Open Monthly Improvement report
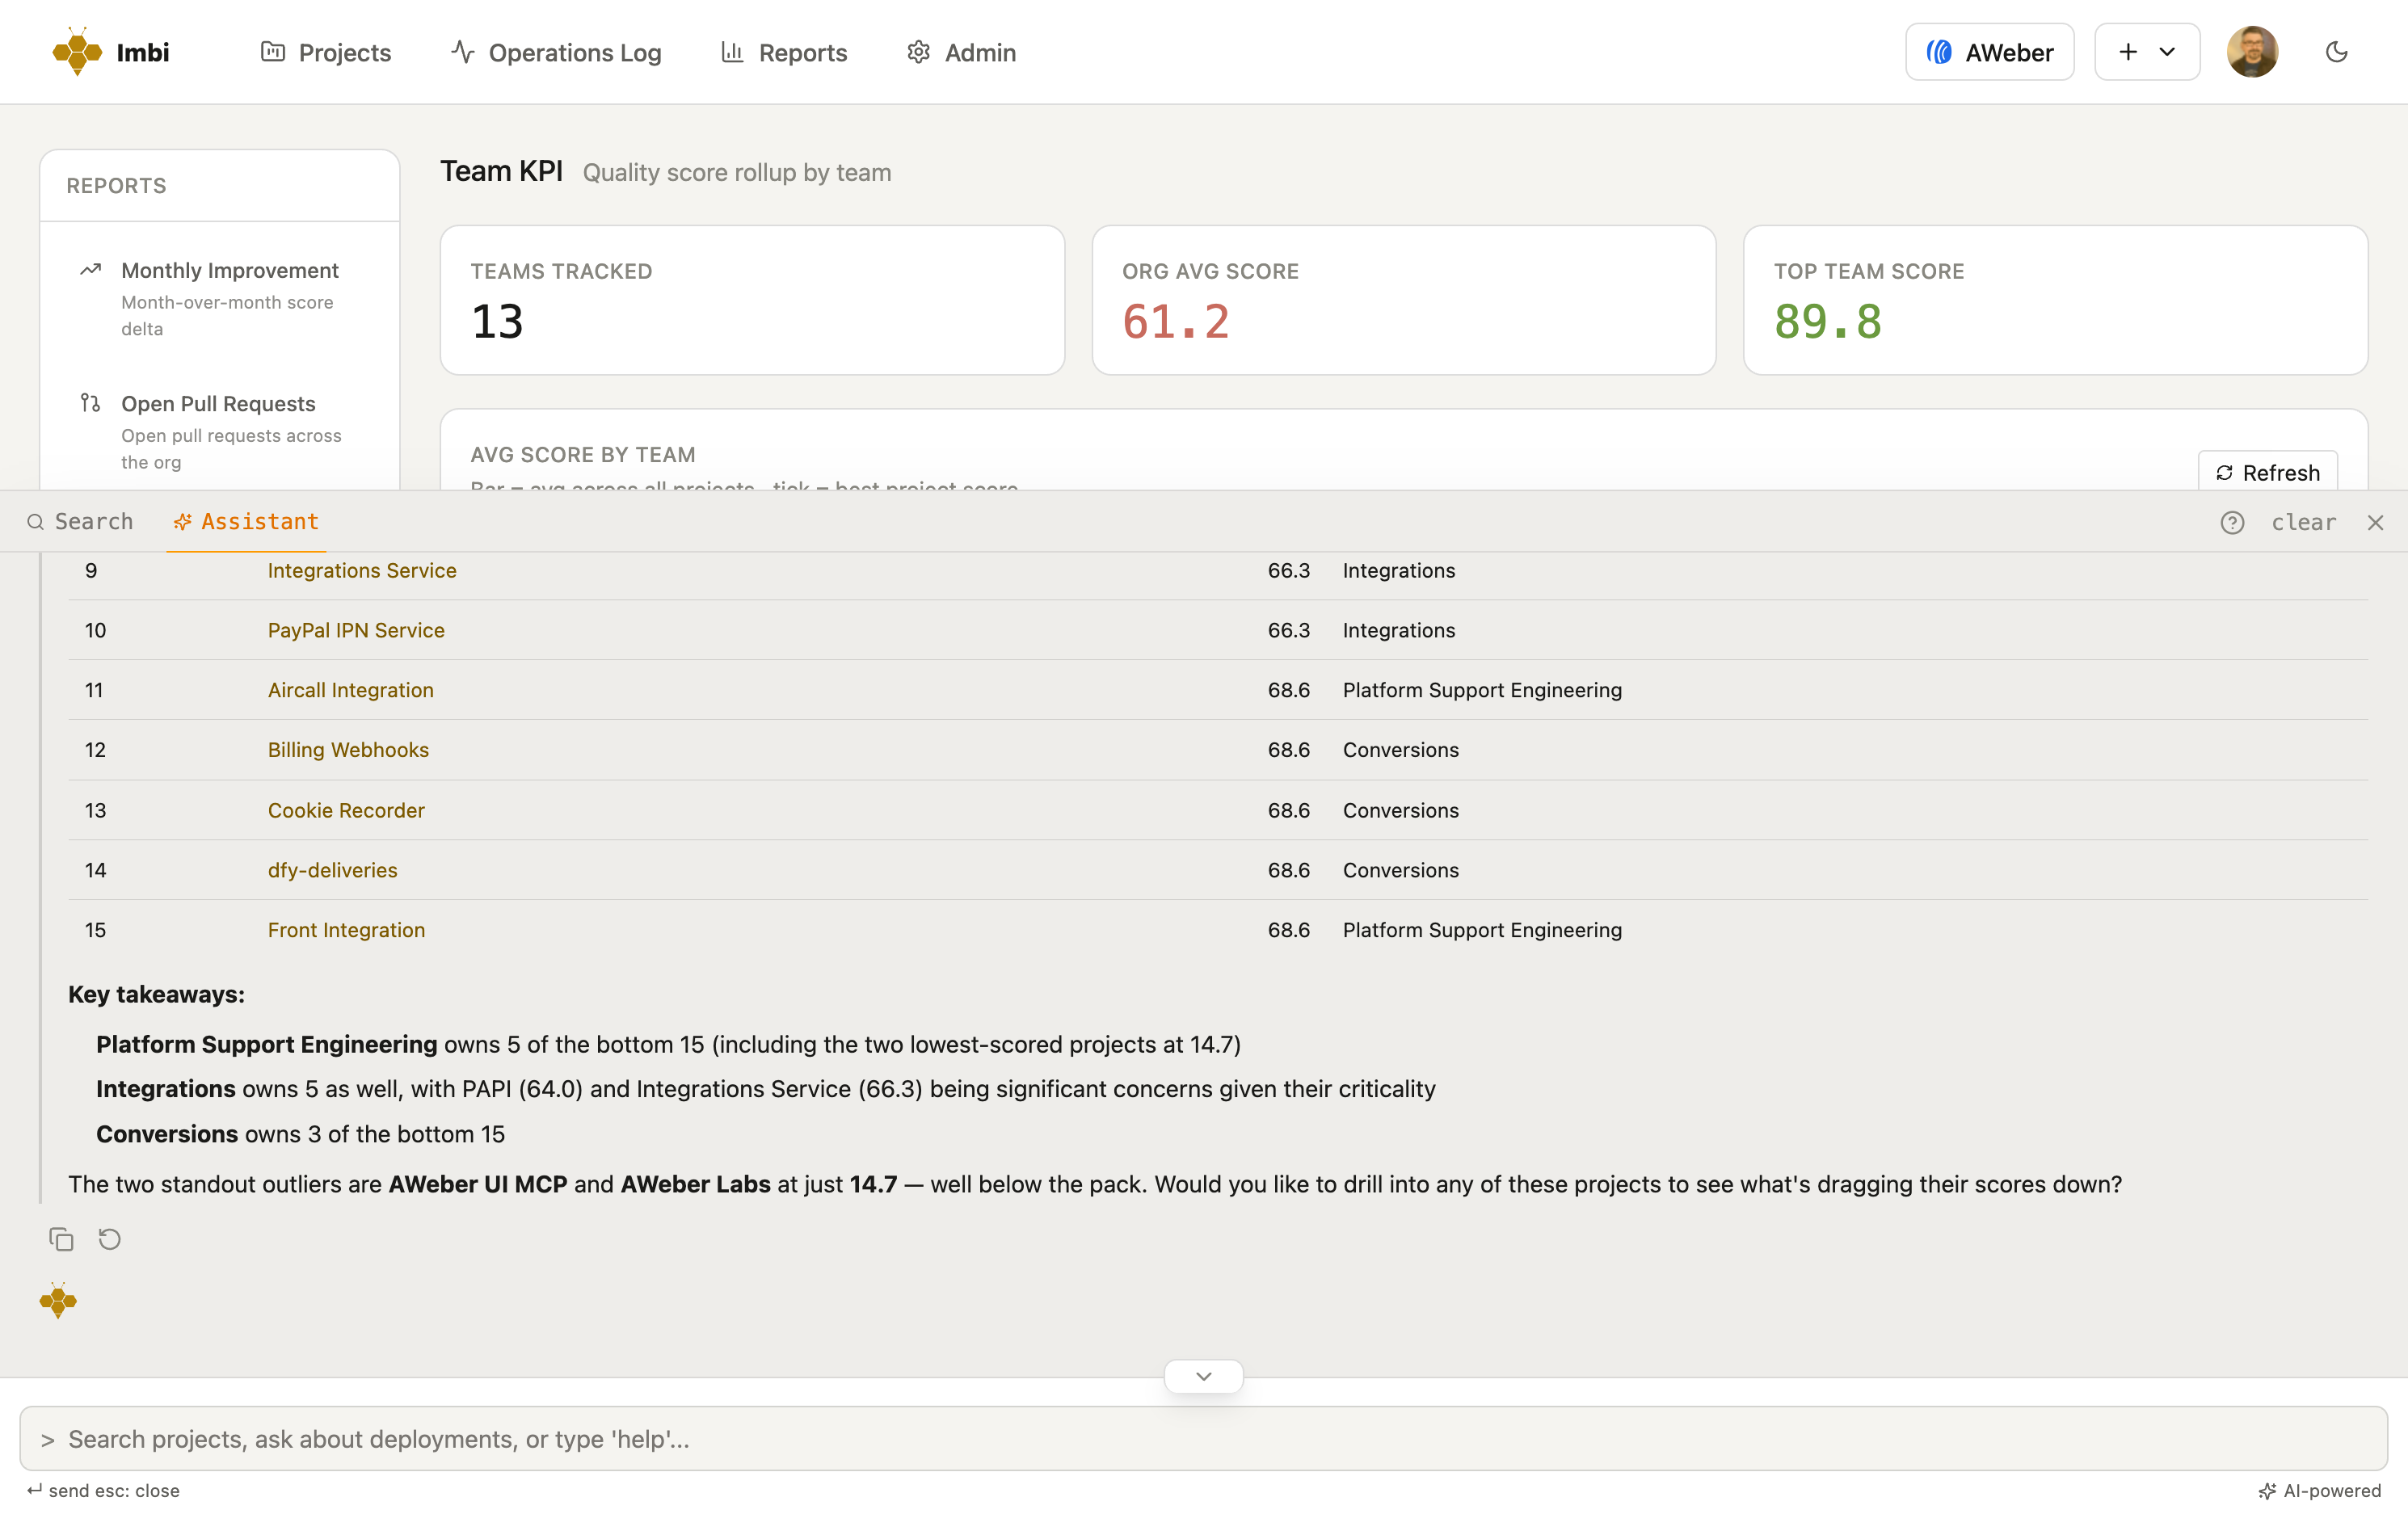 [x=220, y=298]
